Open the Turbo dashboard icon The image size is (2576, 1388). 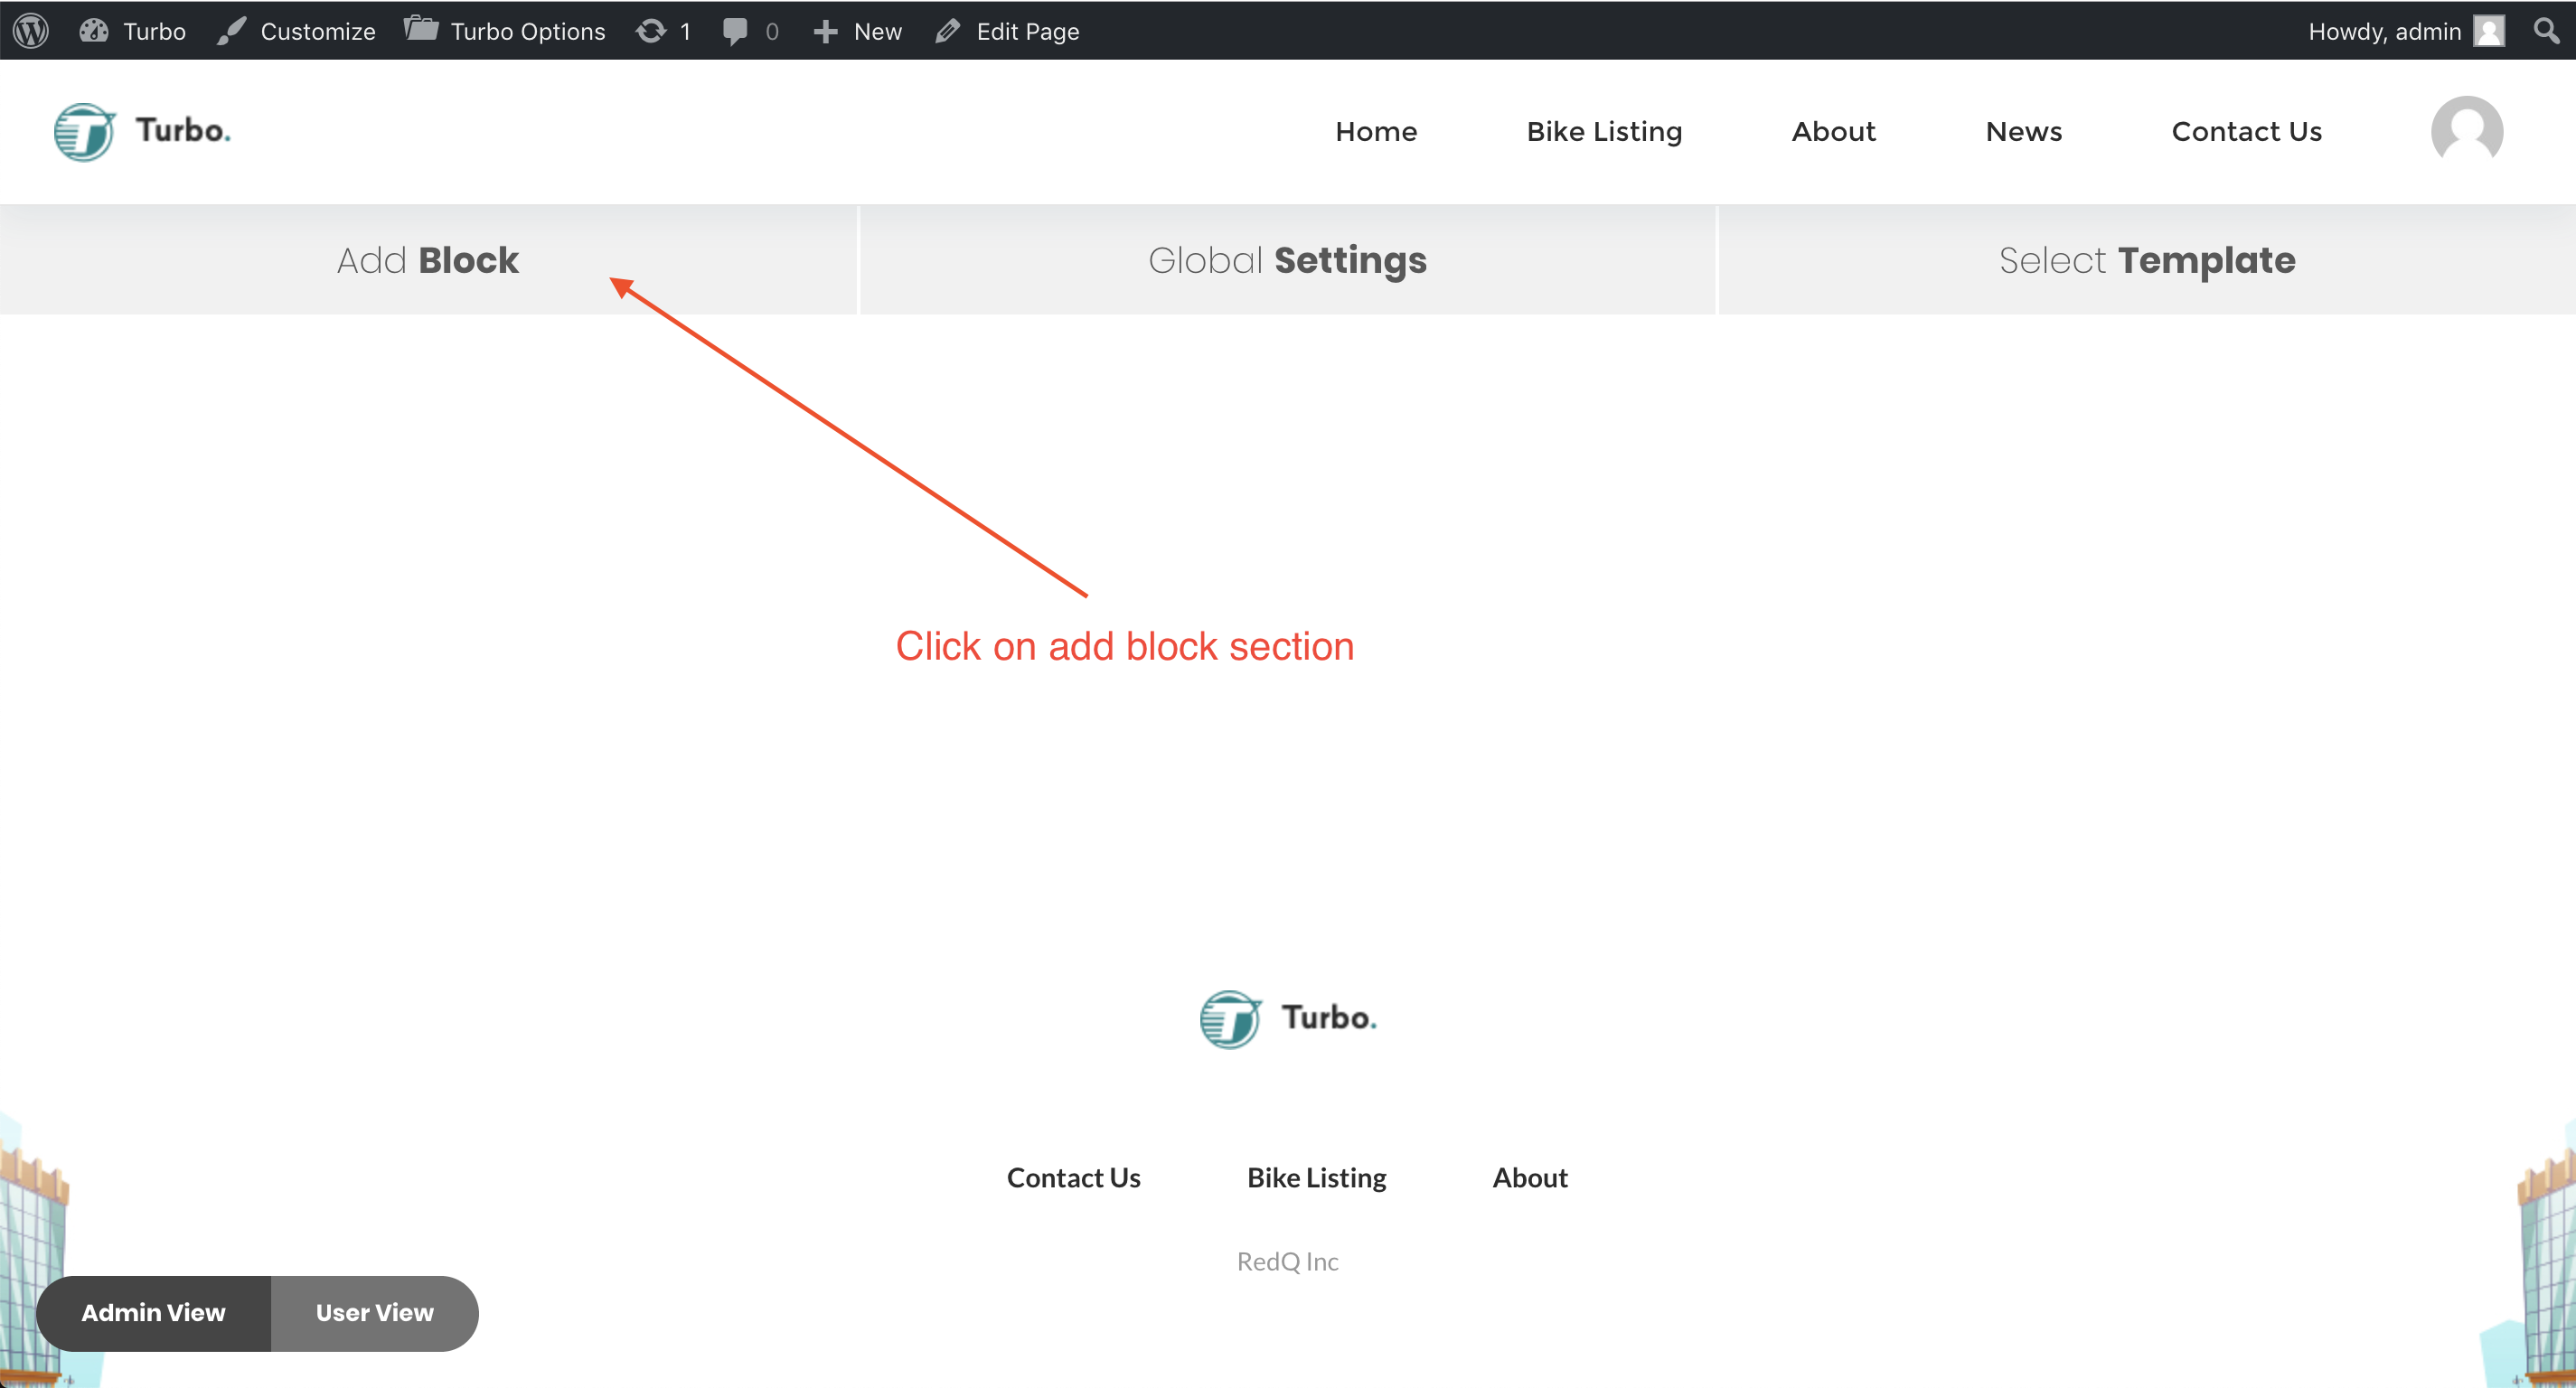pos(93,30)
